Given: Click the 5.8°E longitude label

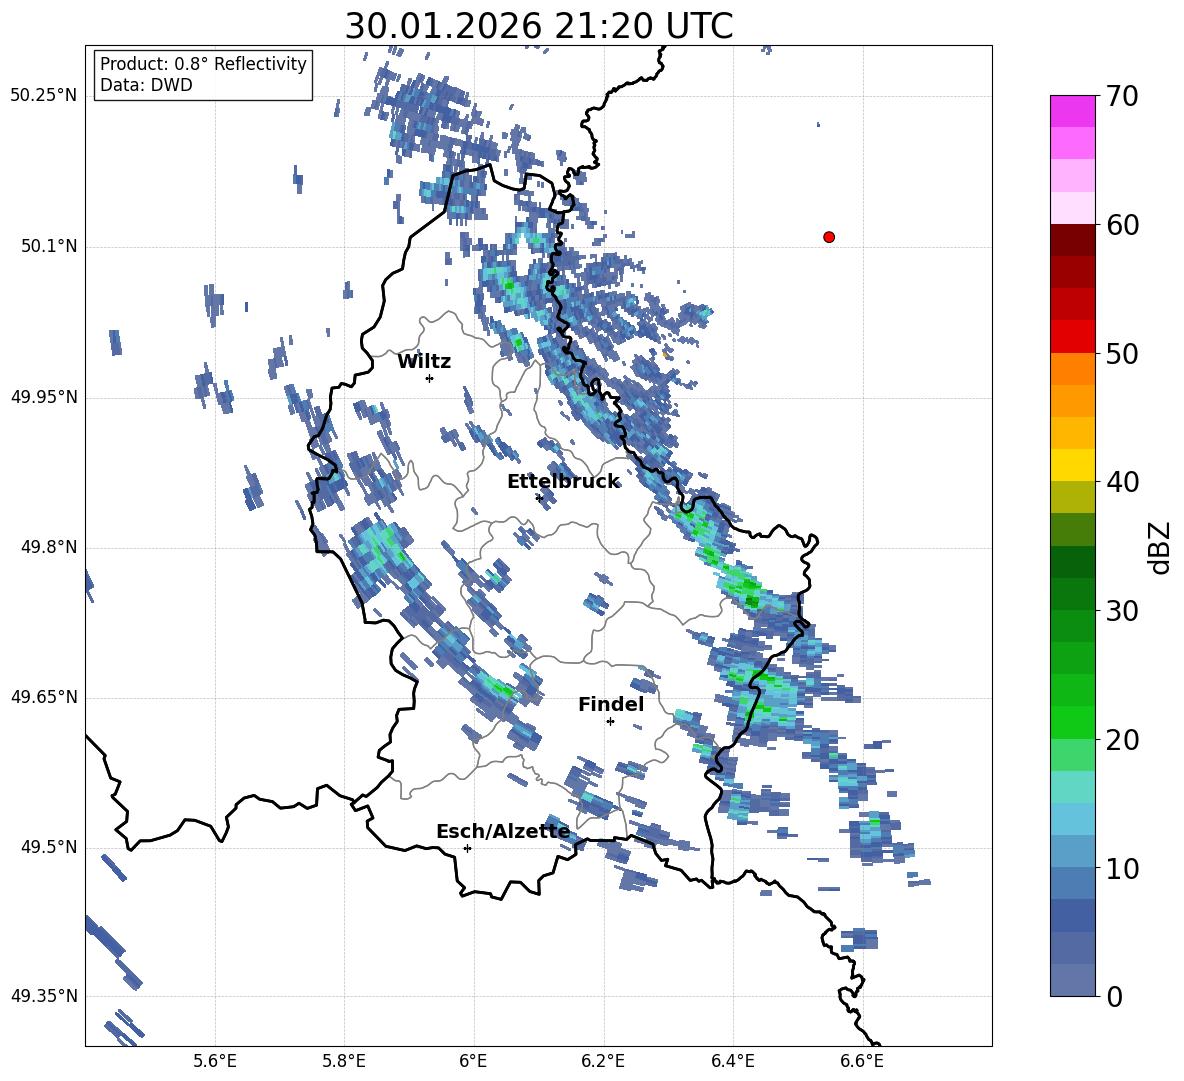Looking at the screenshot, I should 344,1062.
